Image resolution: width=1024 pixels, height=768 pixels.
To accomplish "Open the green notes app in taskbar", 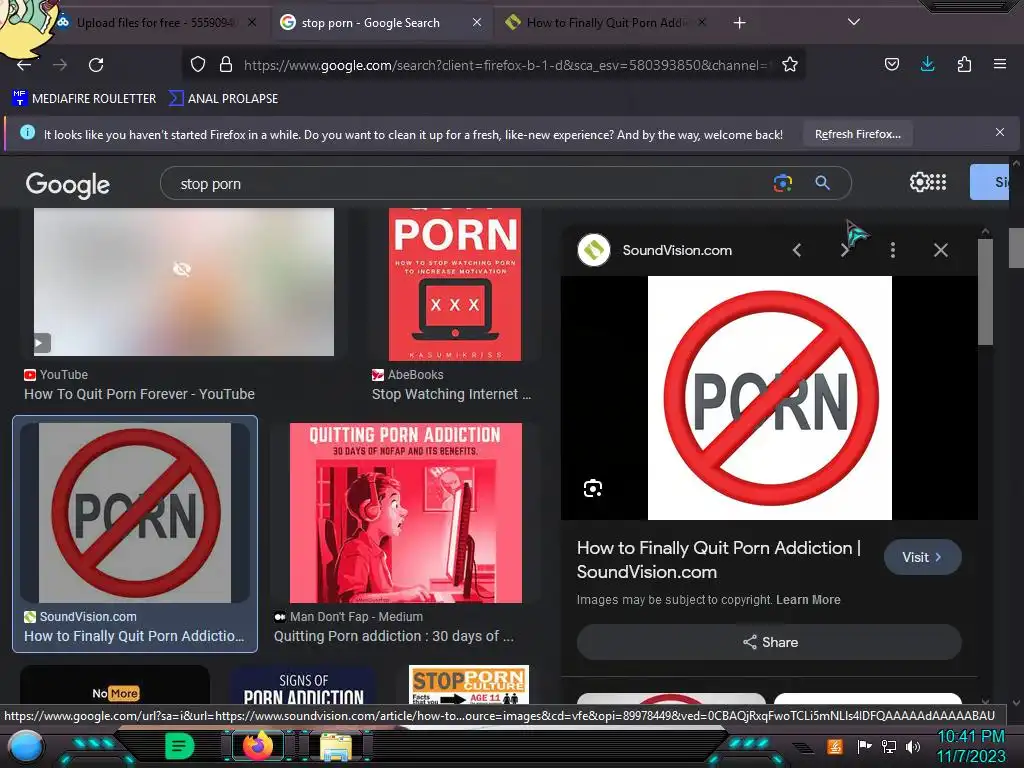I will [x=180, y=746].
